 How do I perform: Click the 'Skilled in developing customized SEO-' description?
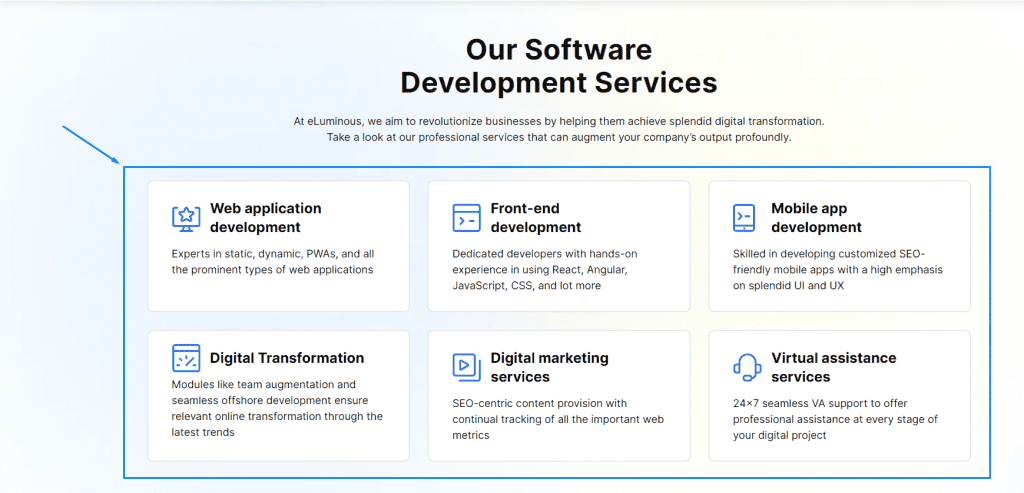(x=838, y=270)
